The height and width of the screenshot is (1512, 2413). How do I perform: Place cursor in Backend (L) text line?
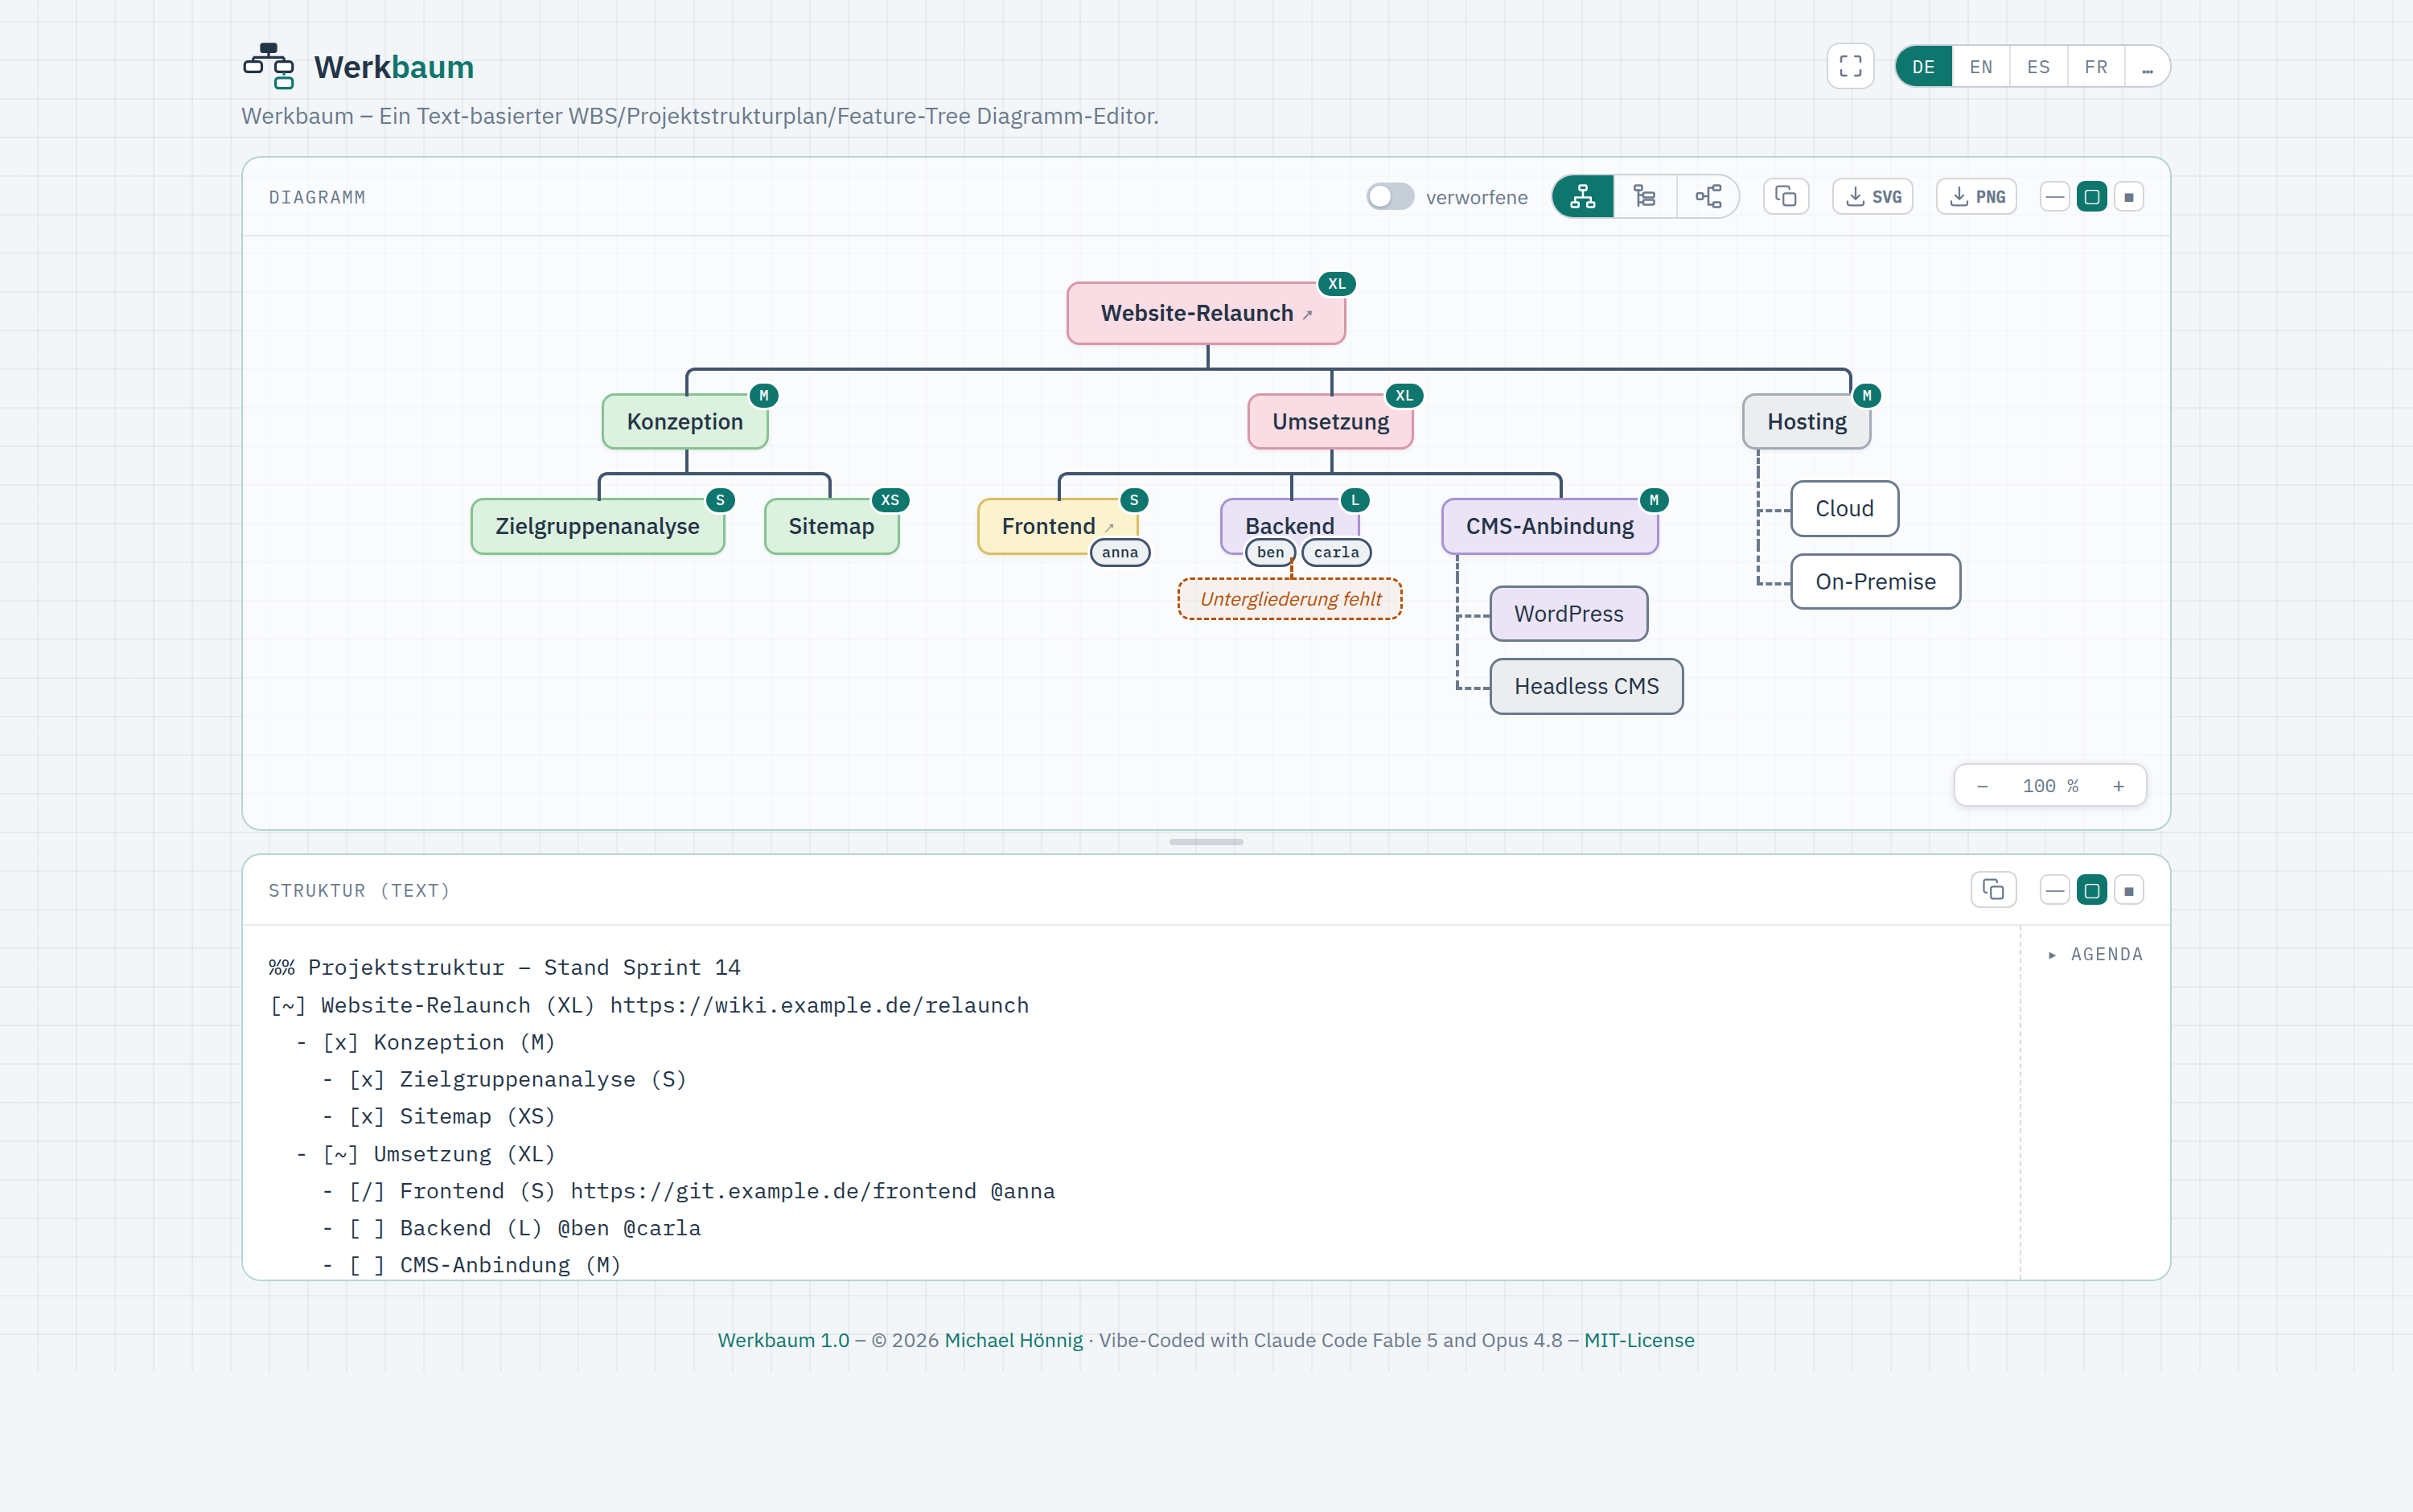point(511,1228)
